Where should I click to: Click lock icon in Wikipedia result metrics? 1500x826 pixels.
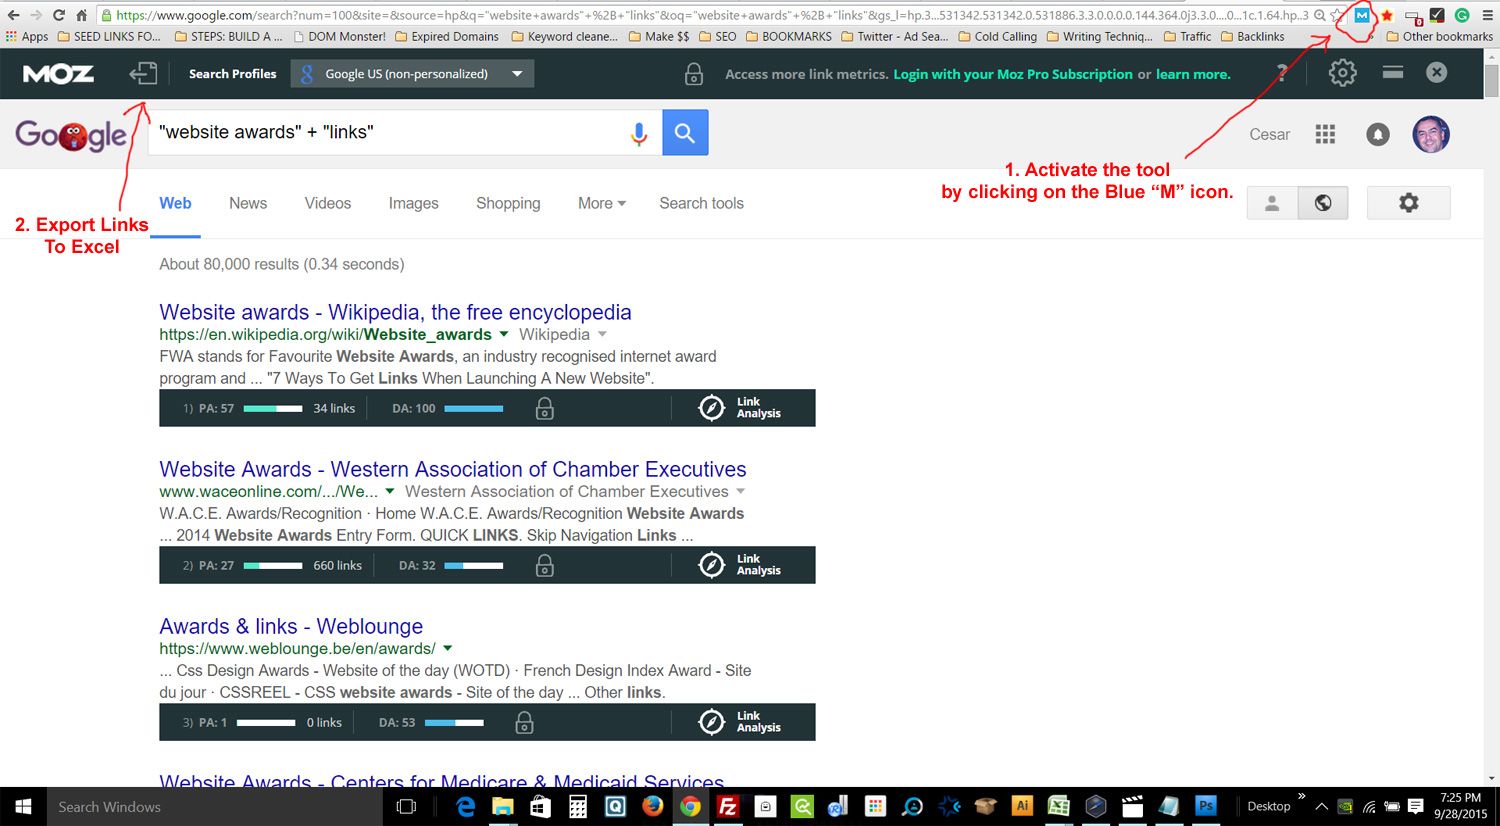(544, 408)
